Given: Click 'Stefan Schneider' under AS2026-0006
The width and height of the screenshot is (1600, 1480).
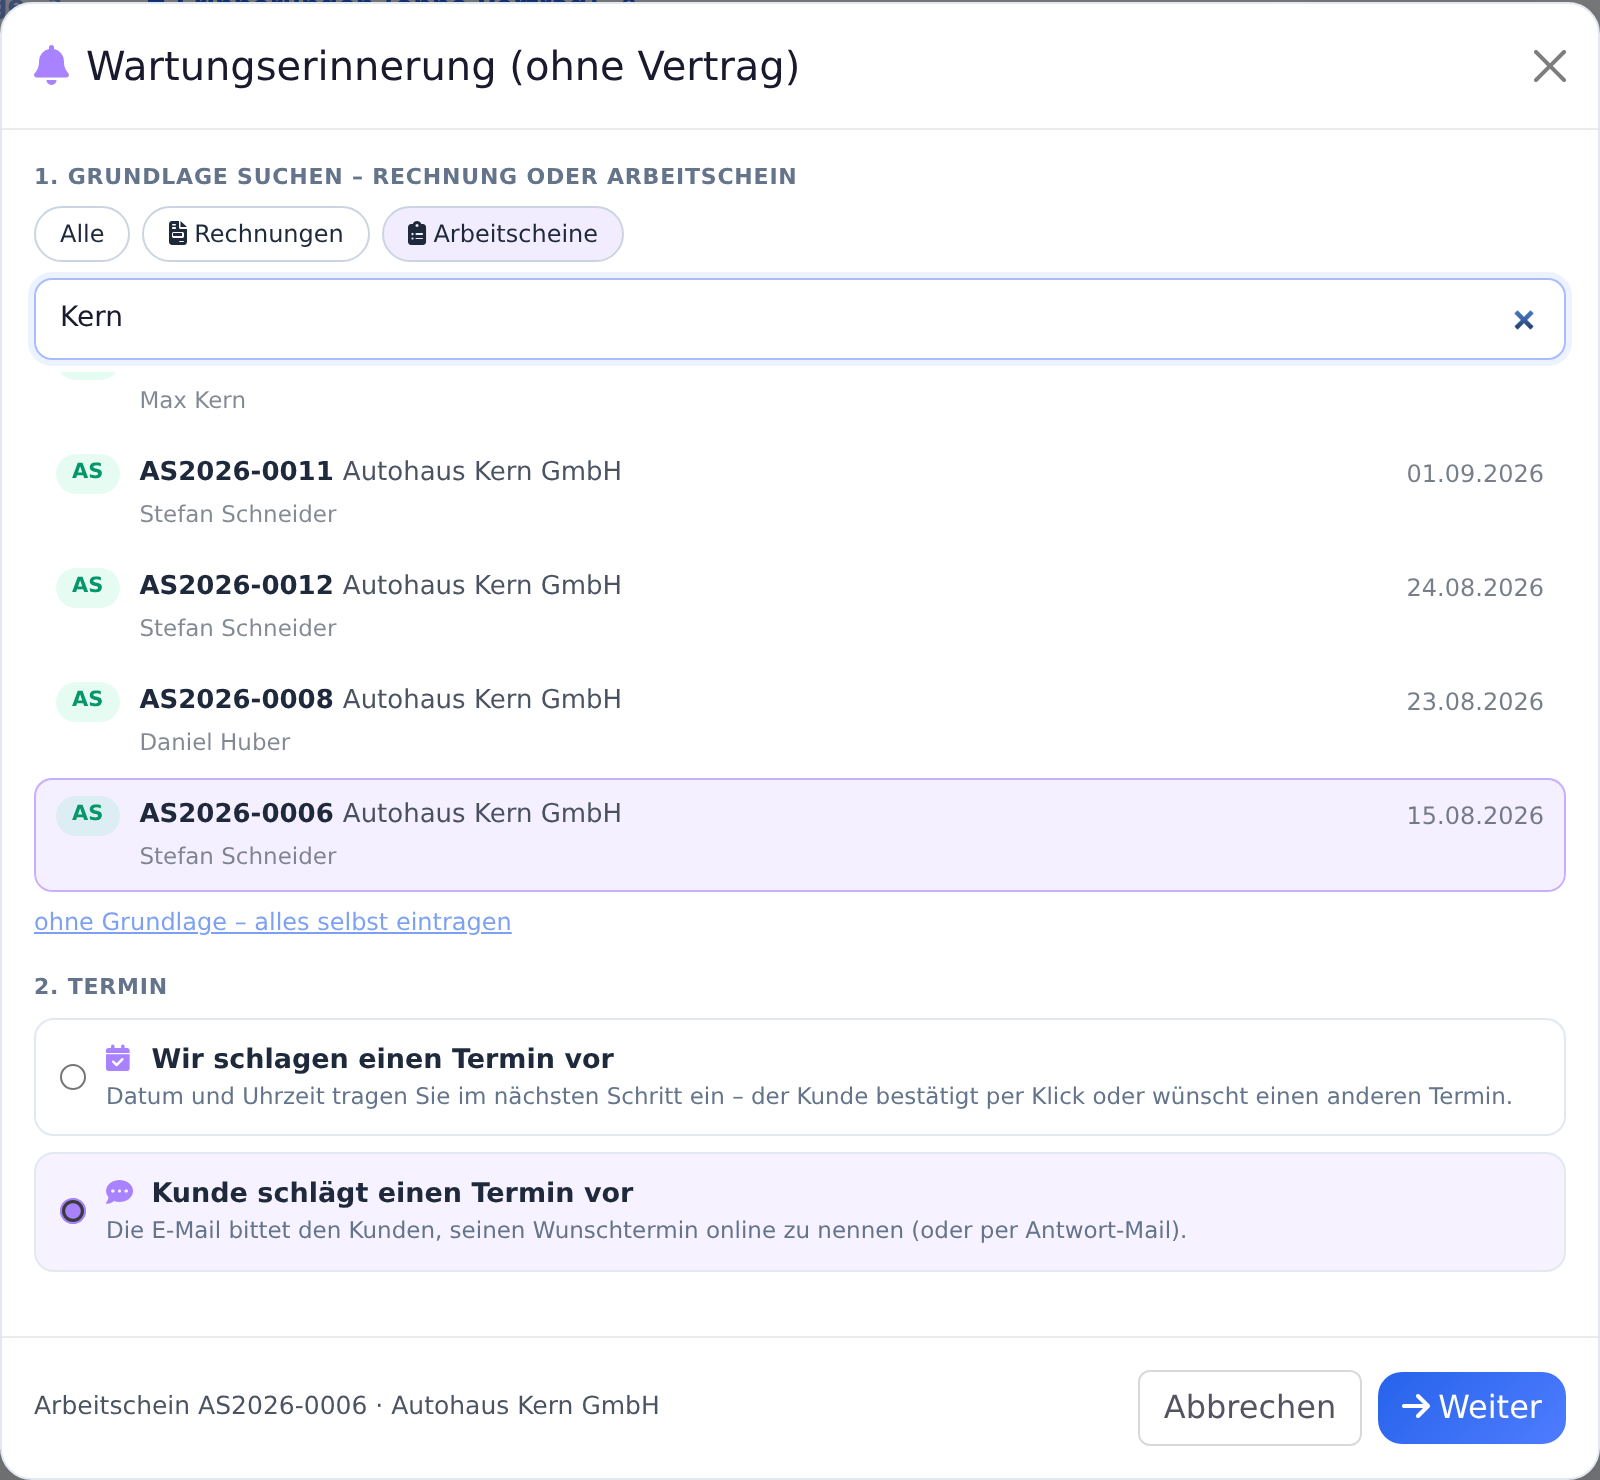Looking at the screenshot, I should click(x=238, y=856).
